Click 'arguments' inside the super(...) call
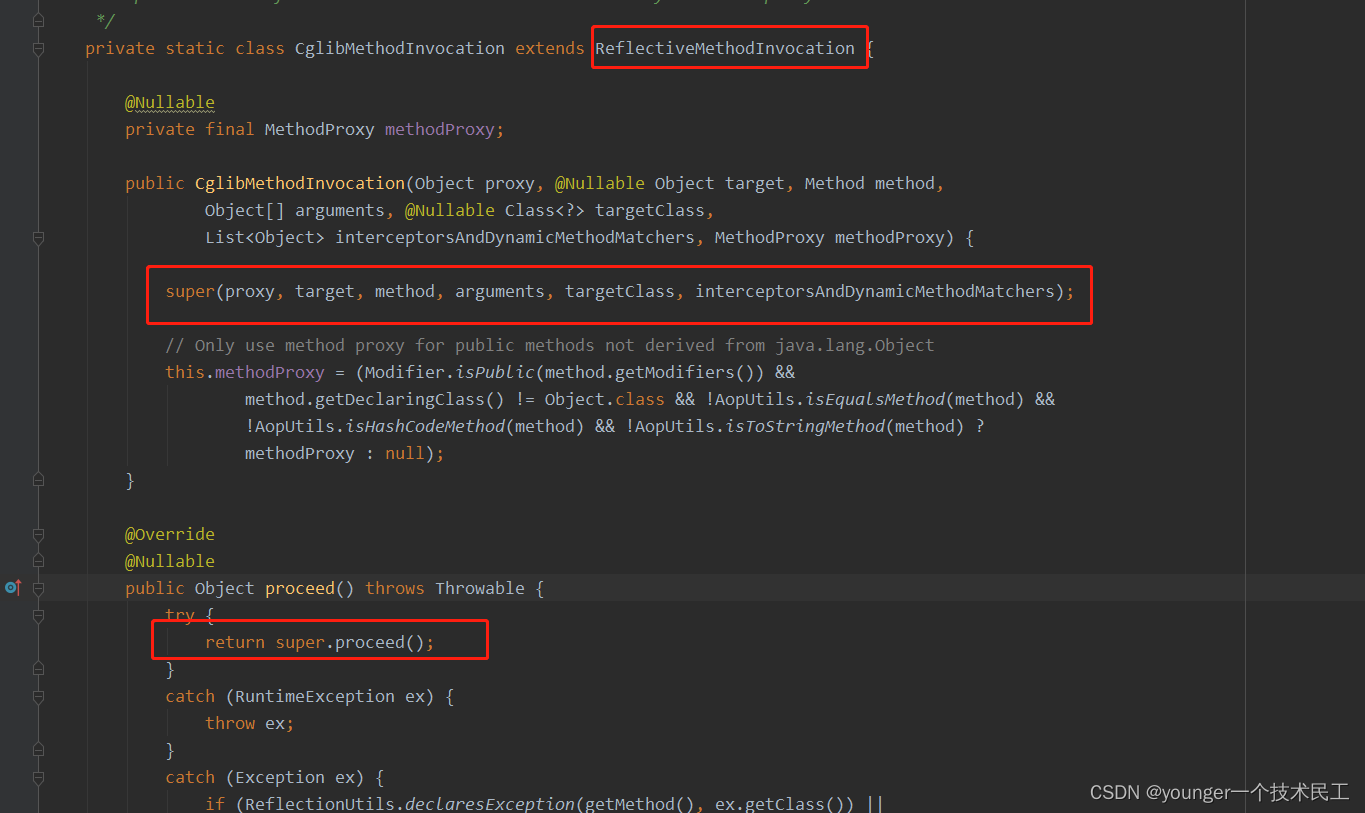This screenshot has width=1365, height=813. pos(500,291)
